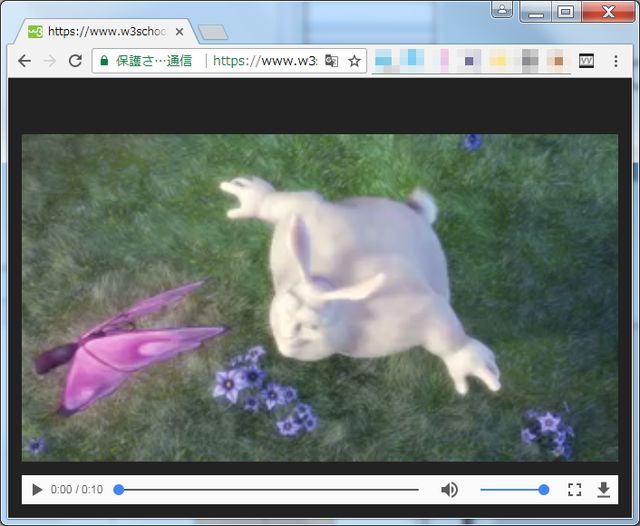Close the w3schools tab

(179, 31)
